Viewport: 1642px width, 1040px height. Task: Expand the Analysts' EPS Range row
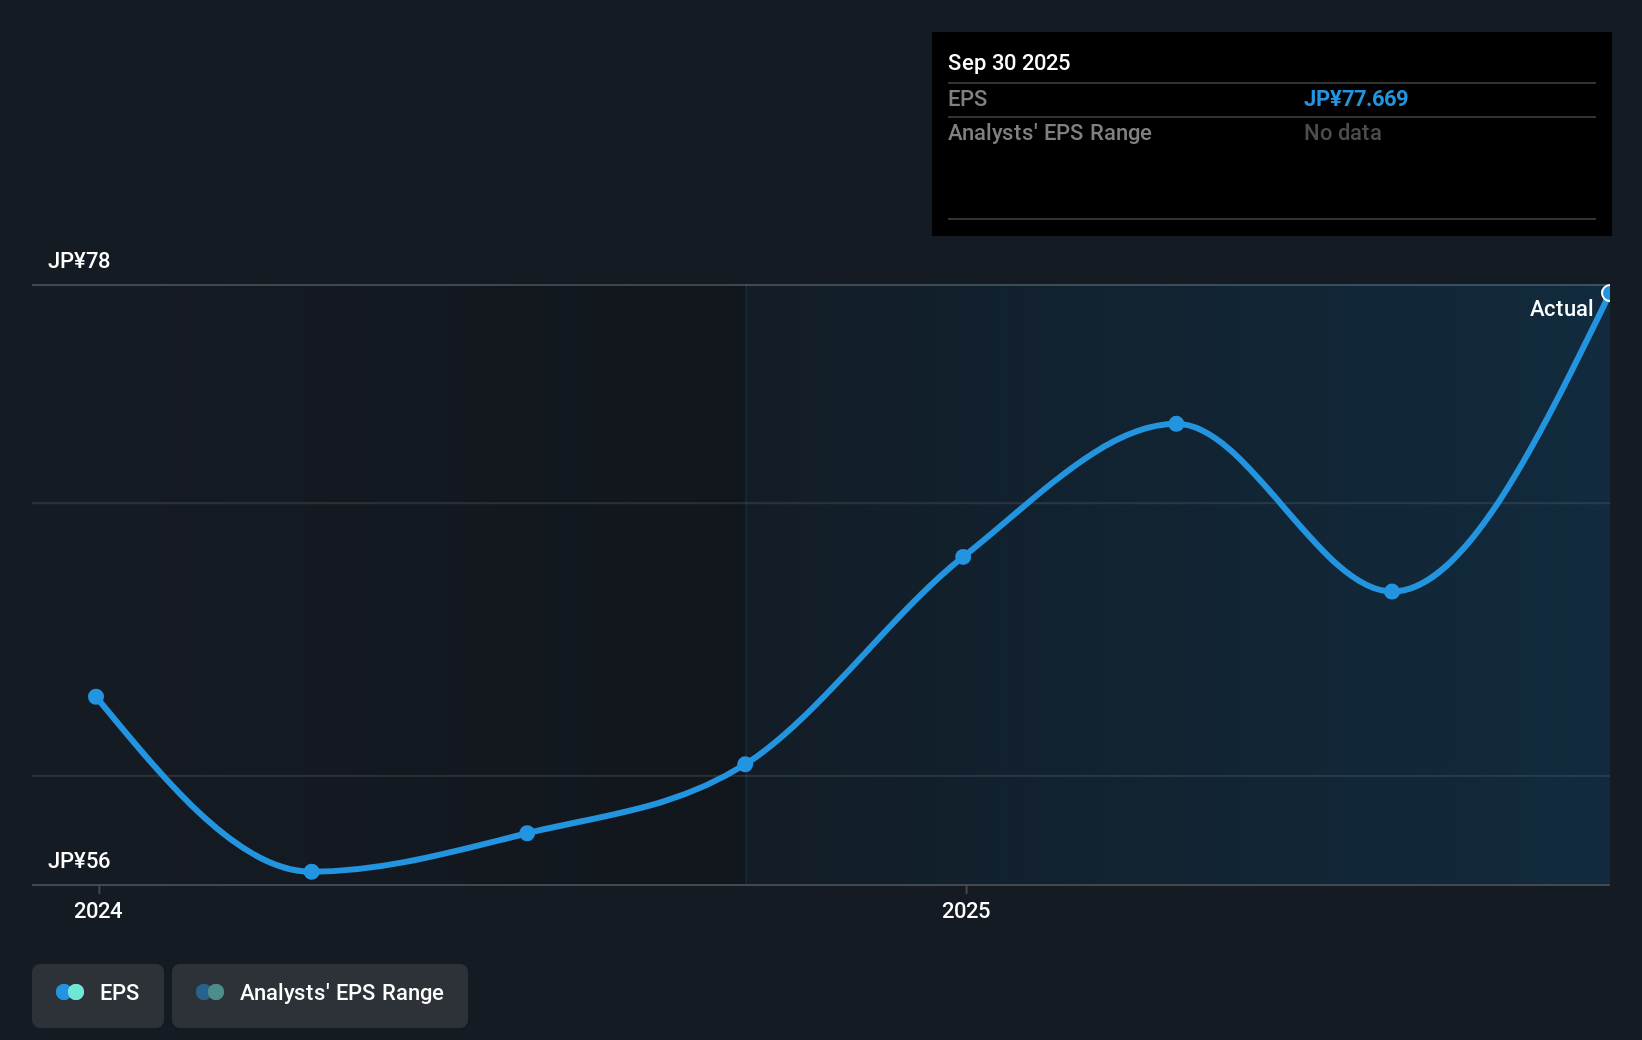coord(1049,132)
